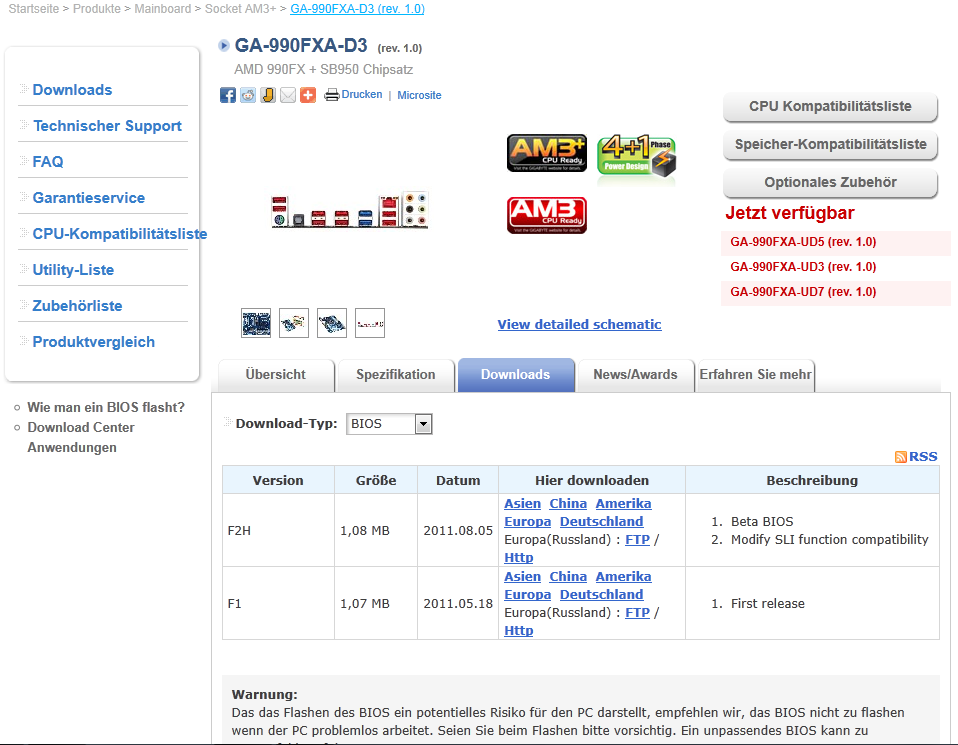Screen dimensions: 958x745
Task: Download F2H BIOS from Asien
Action: click(522, 504)
